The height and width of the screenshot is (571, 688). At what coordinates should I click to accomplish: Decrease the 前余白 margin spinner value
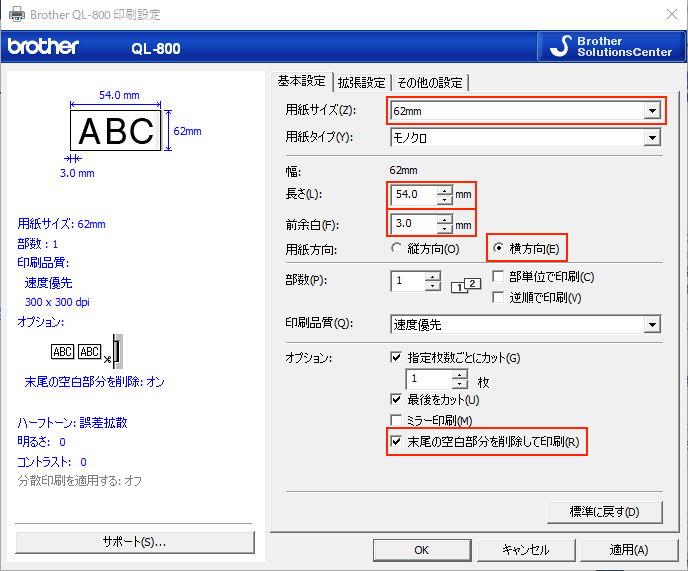444,229
